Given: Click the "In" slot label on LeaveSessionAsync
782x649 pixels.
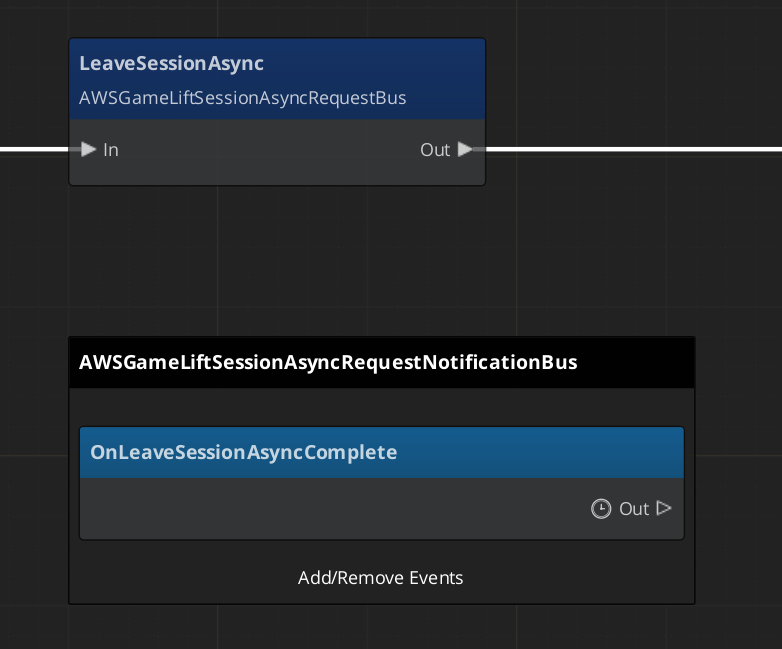Looking at the screenshot, I should (111, 150).
